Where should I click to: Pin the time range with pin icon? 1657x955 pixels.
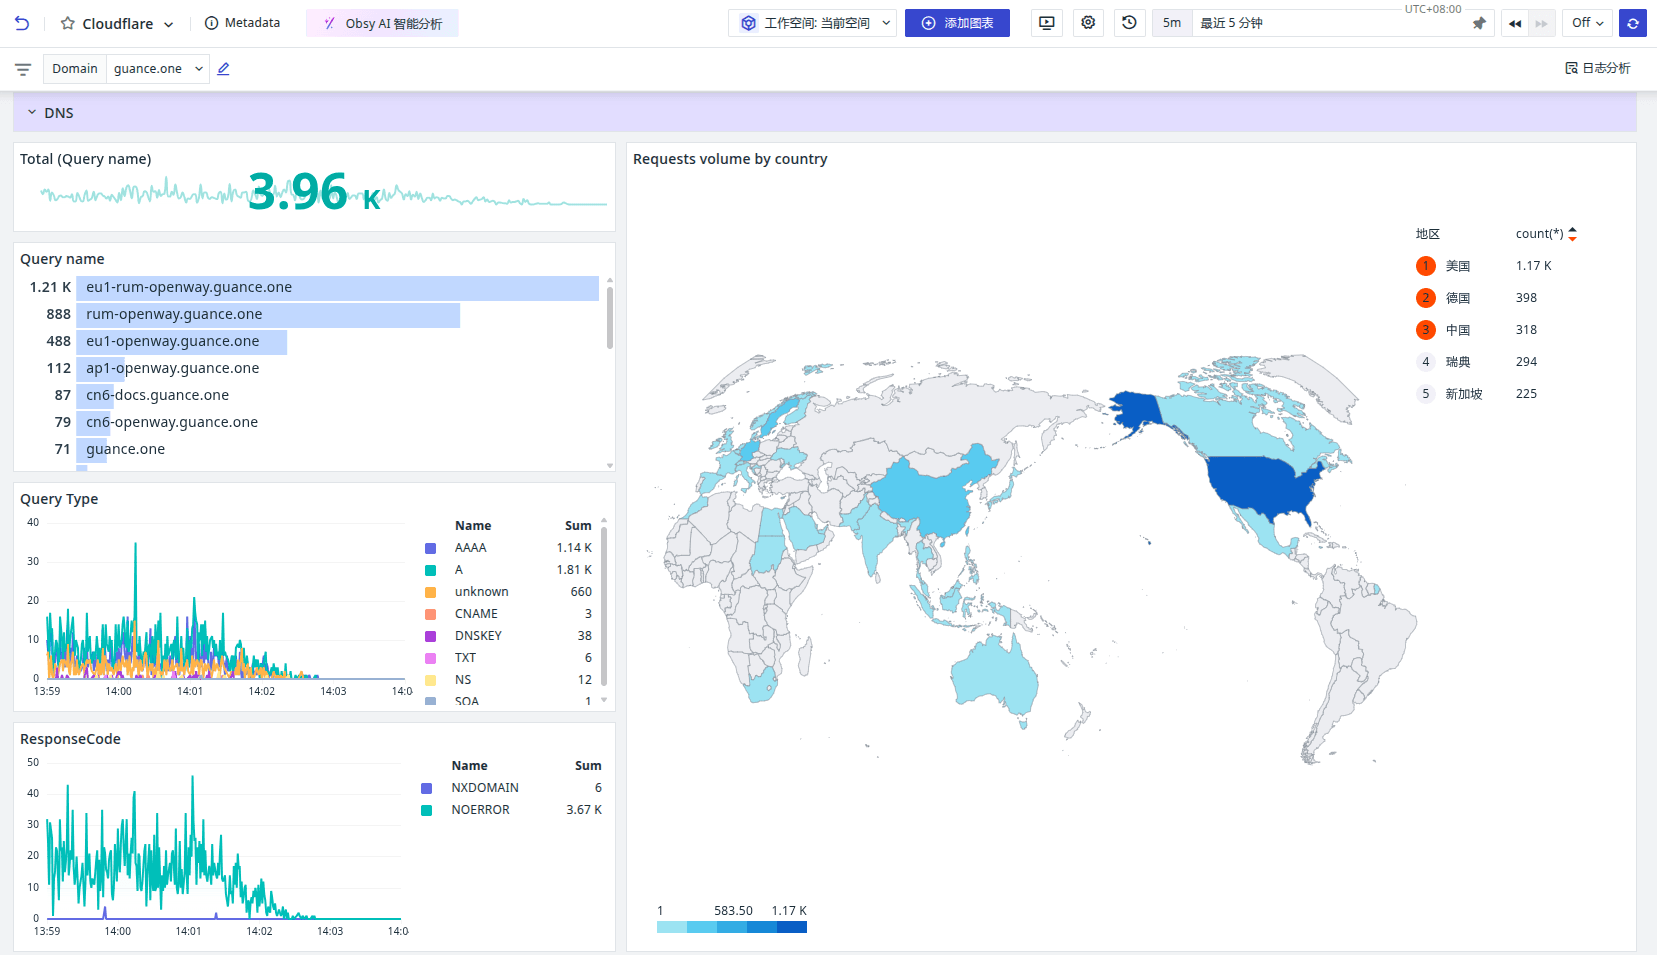click(1479, 23)
